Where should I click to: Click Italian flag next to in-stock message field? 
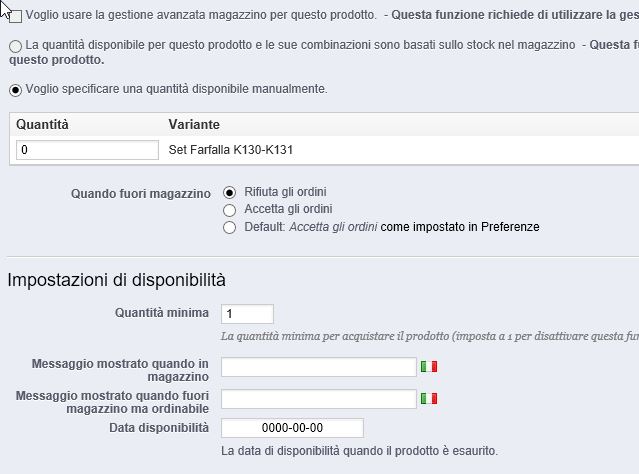click(429, 367)
